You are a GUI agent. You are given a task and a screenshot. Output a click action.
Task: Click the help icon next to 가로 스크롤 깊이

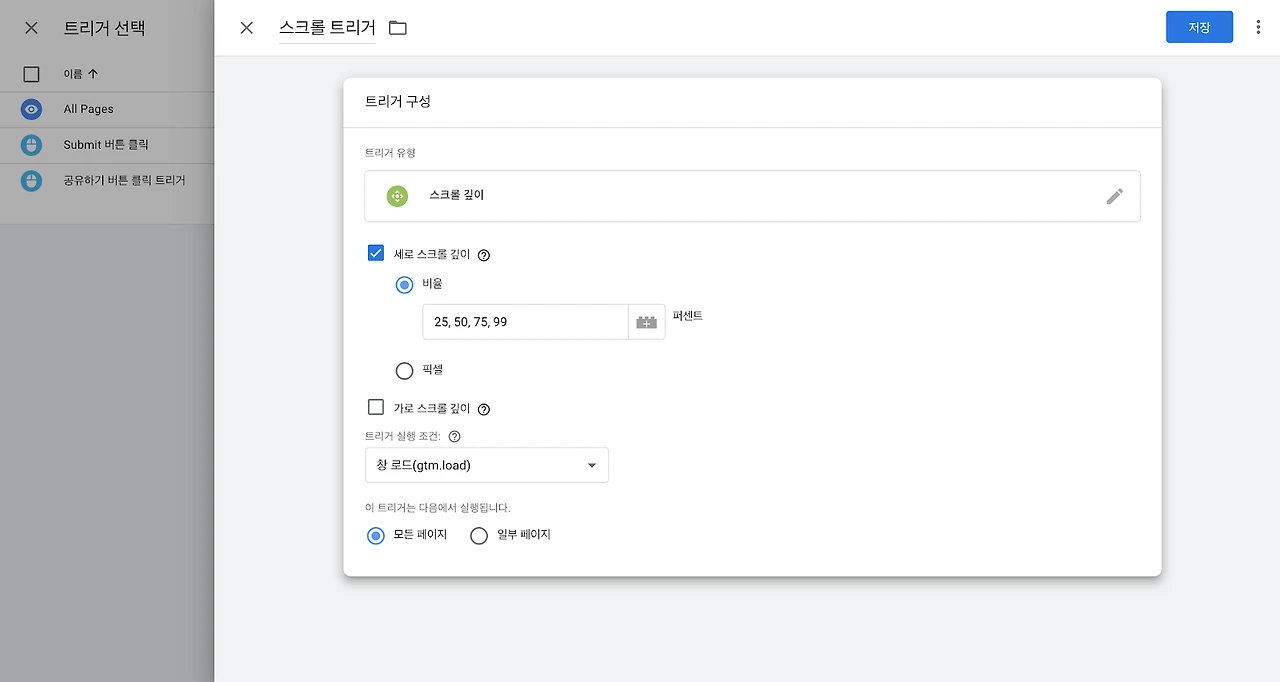(x=484, y=409)
